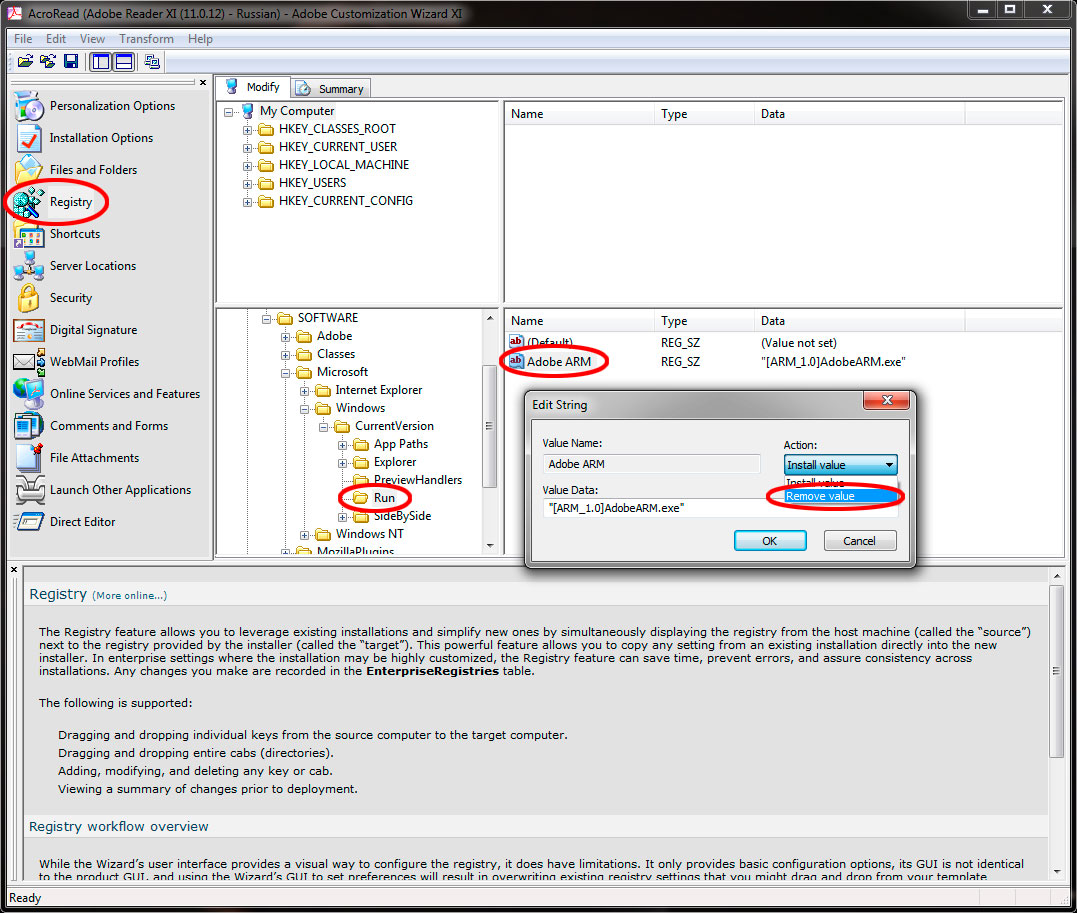Collapse the Microsoft node
1077x913 pixels.
[x=285, y=373]
